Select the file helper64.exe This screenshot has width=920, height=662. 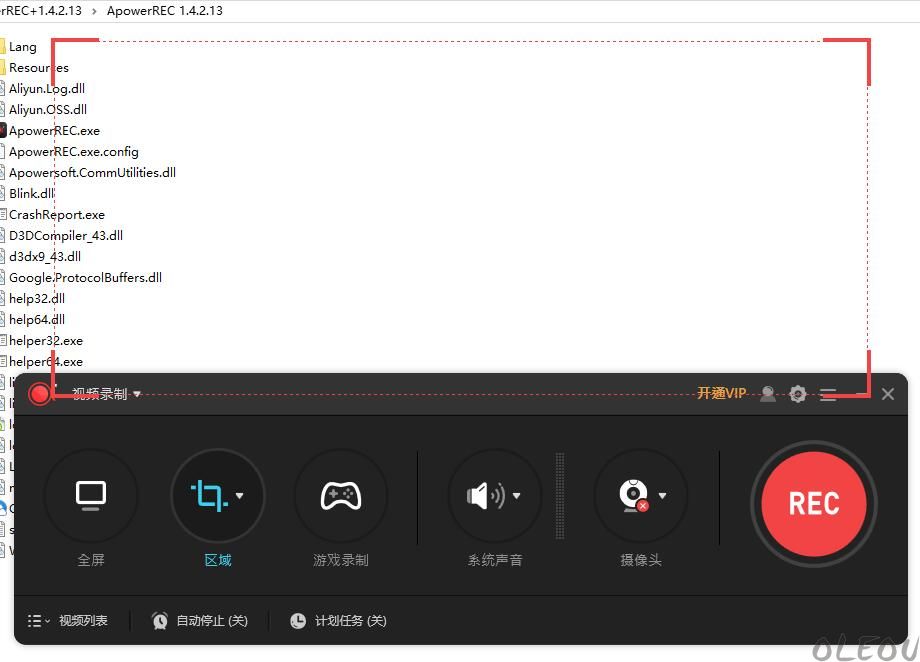point(46,362)
